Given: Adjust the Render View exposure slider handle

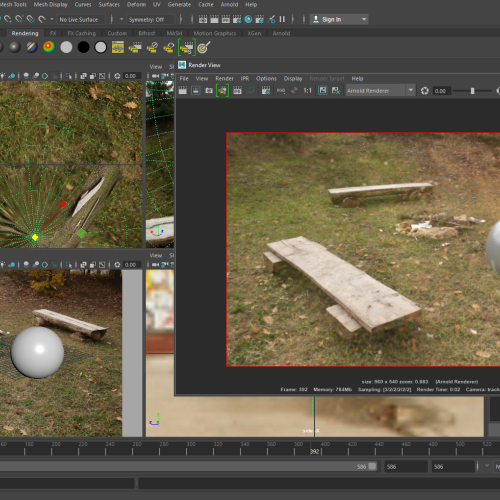Looking at the screenshot, I should (472, 91).
